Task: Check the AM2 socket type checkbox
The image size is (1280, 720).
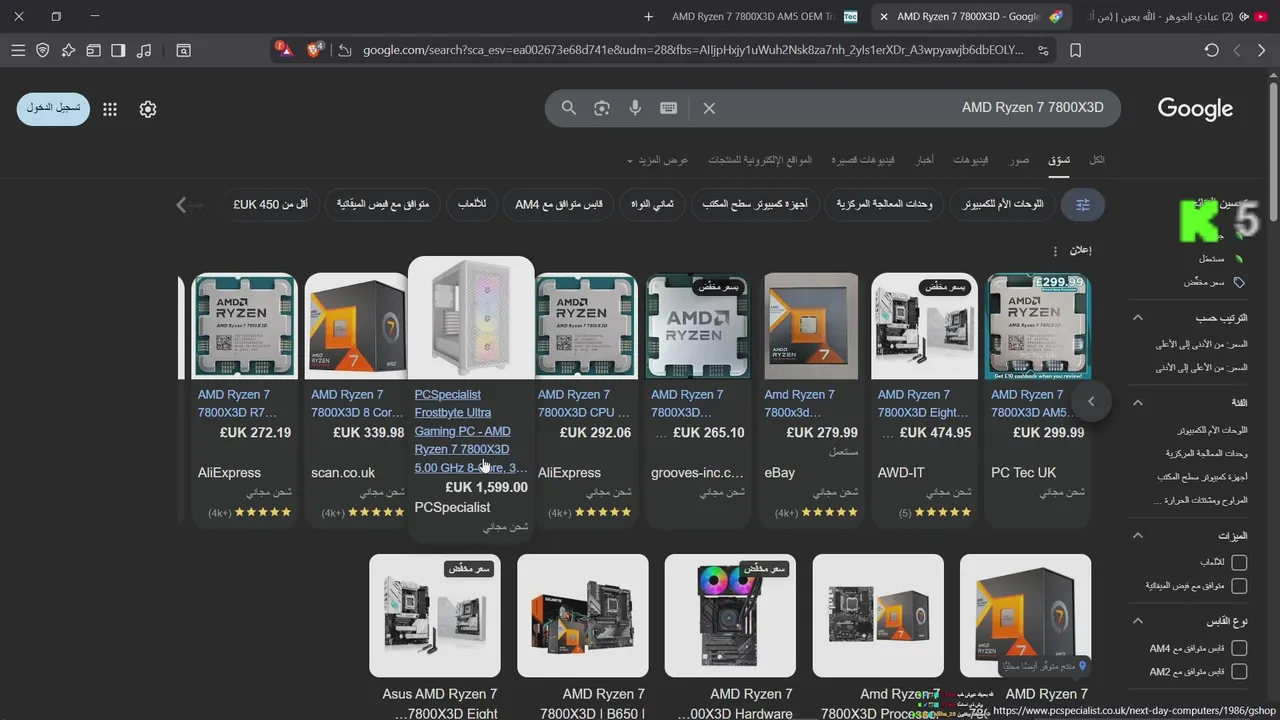Action: [1239, 672]
